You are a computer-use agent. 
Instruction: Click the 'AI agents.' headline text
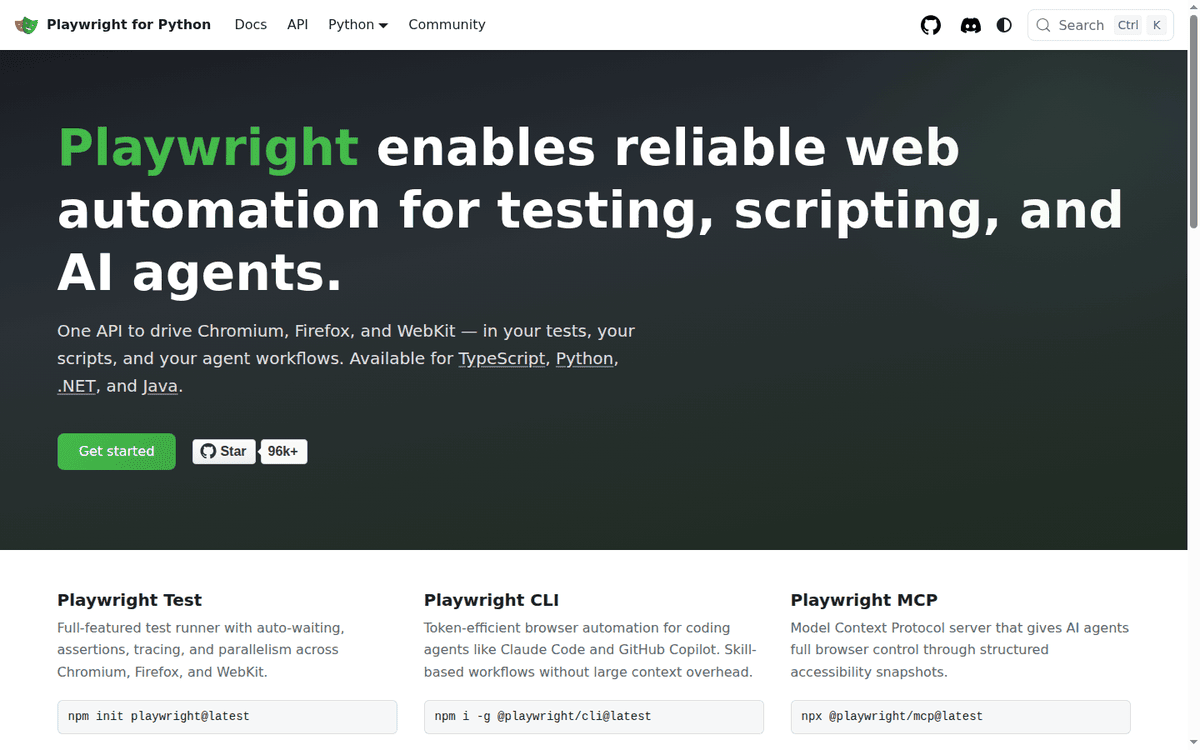[200, 272]
